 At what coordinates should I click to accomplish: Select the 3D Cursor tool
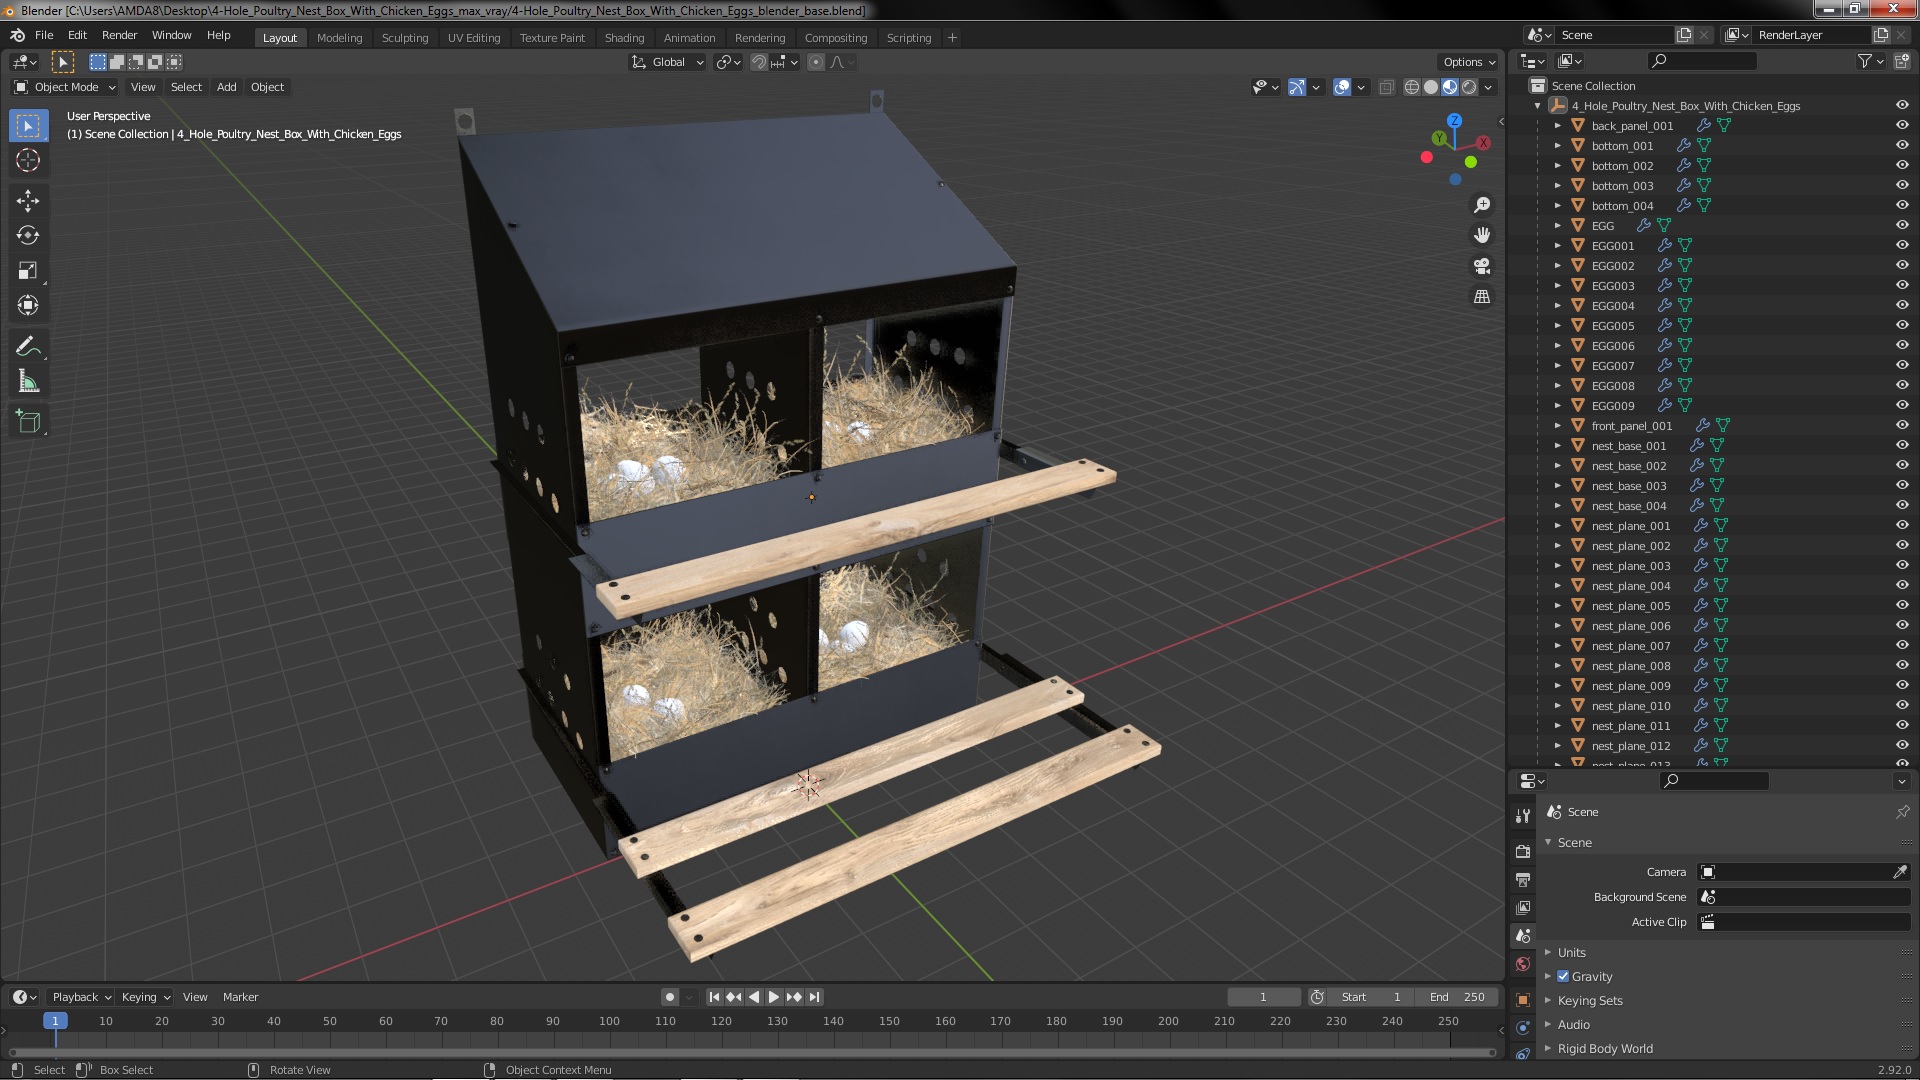(28, 160)
